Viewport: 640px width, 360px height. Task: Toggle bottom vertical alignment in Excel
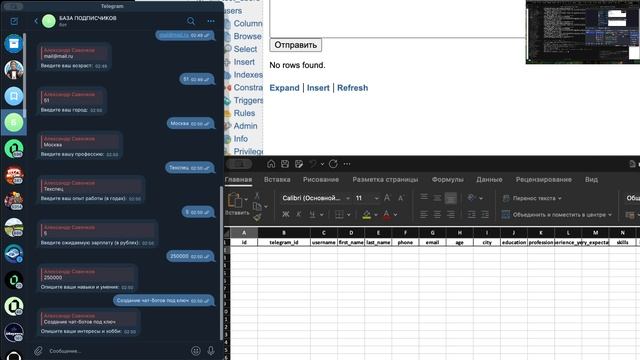(451, 198)
